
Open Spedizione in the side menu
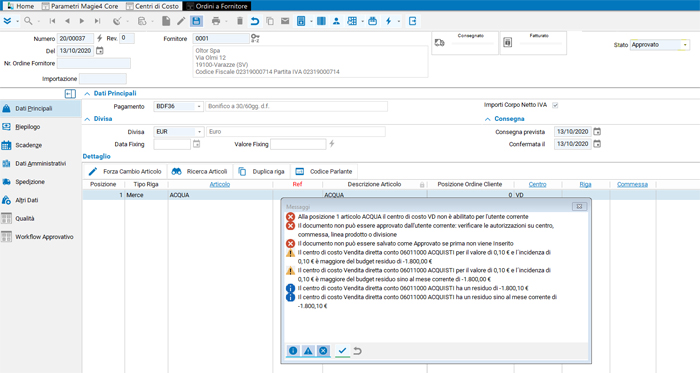point(30,182)
